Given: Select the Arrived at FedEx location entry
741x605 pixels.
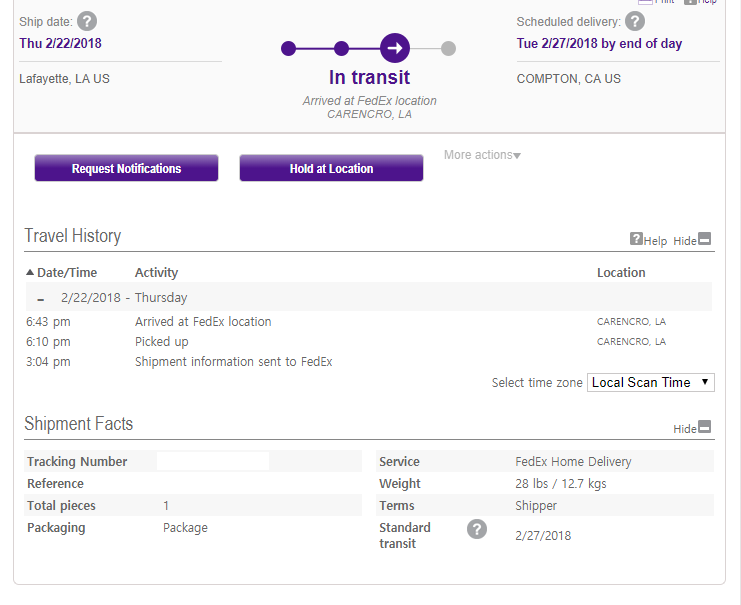Looking at the screenshot, I should click(x=203, y=322).
